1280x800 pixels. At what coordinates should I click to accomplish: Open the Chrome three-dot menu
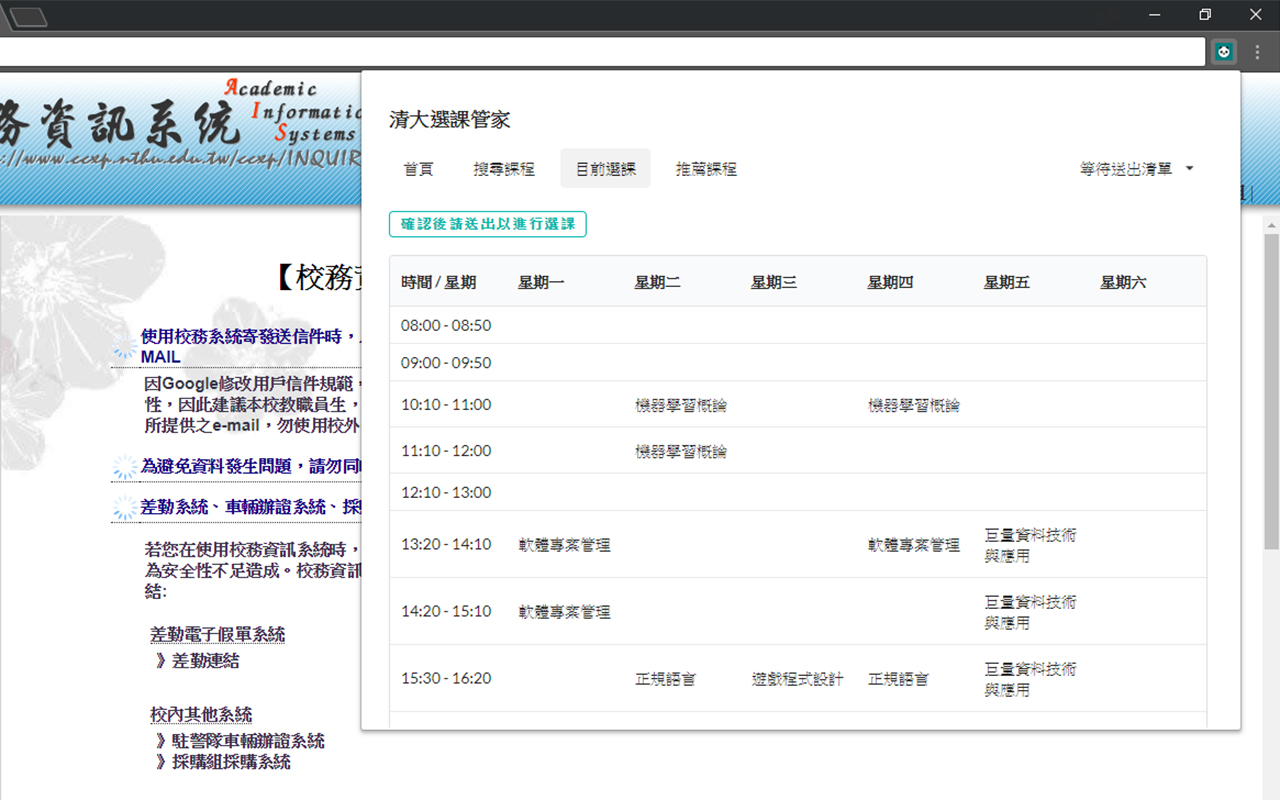tap(1258, 52)
